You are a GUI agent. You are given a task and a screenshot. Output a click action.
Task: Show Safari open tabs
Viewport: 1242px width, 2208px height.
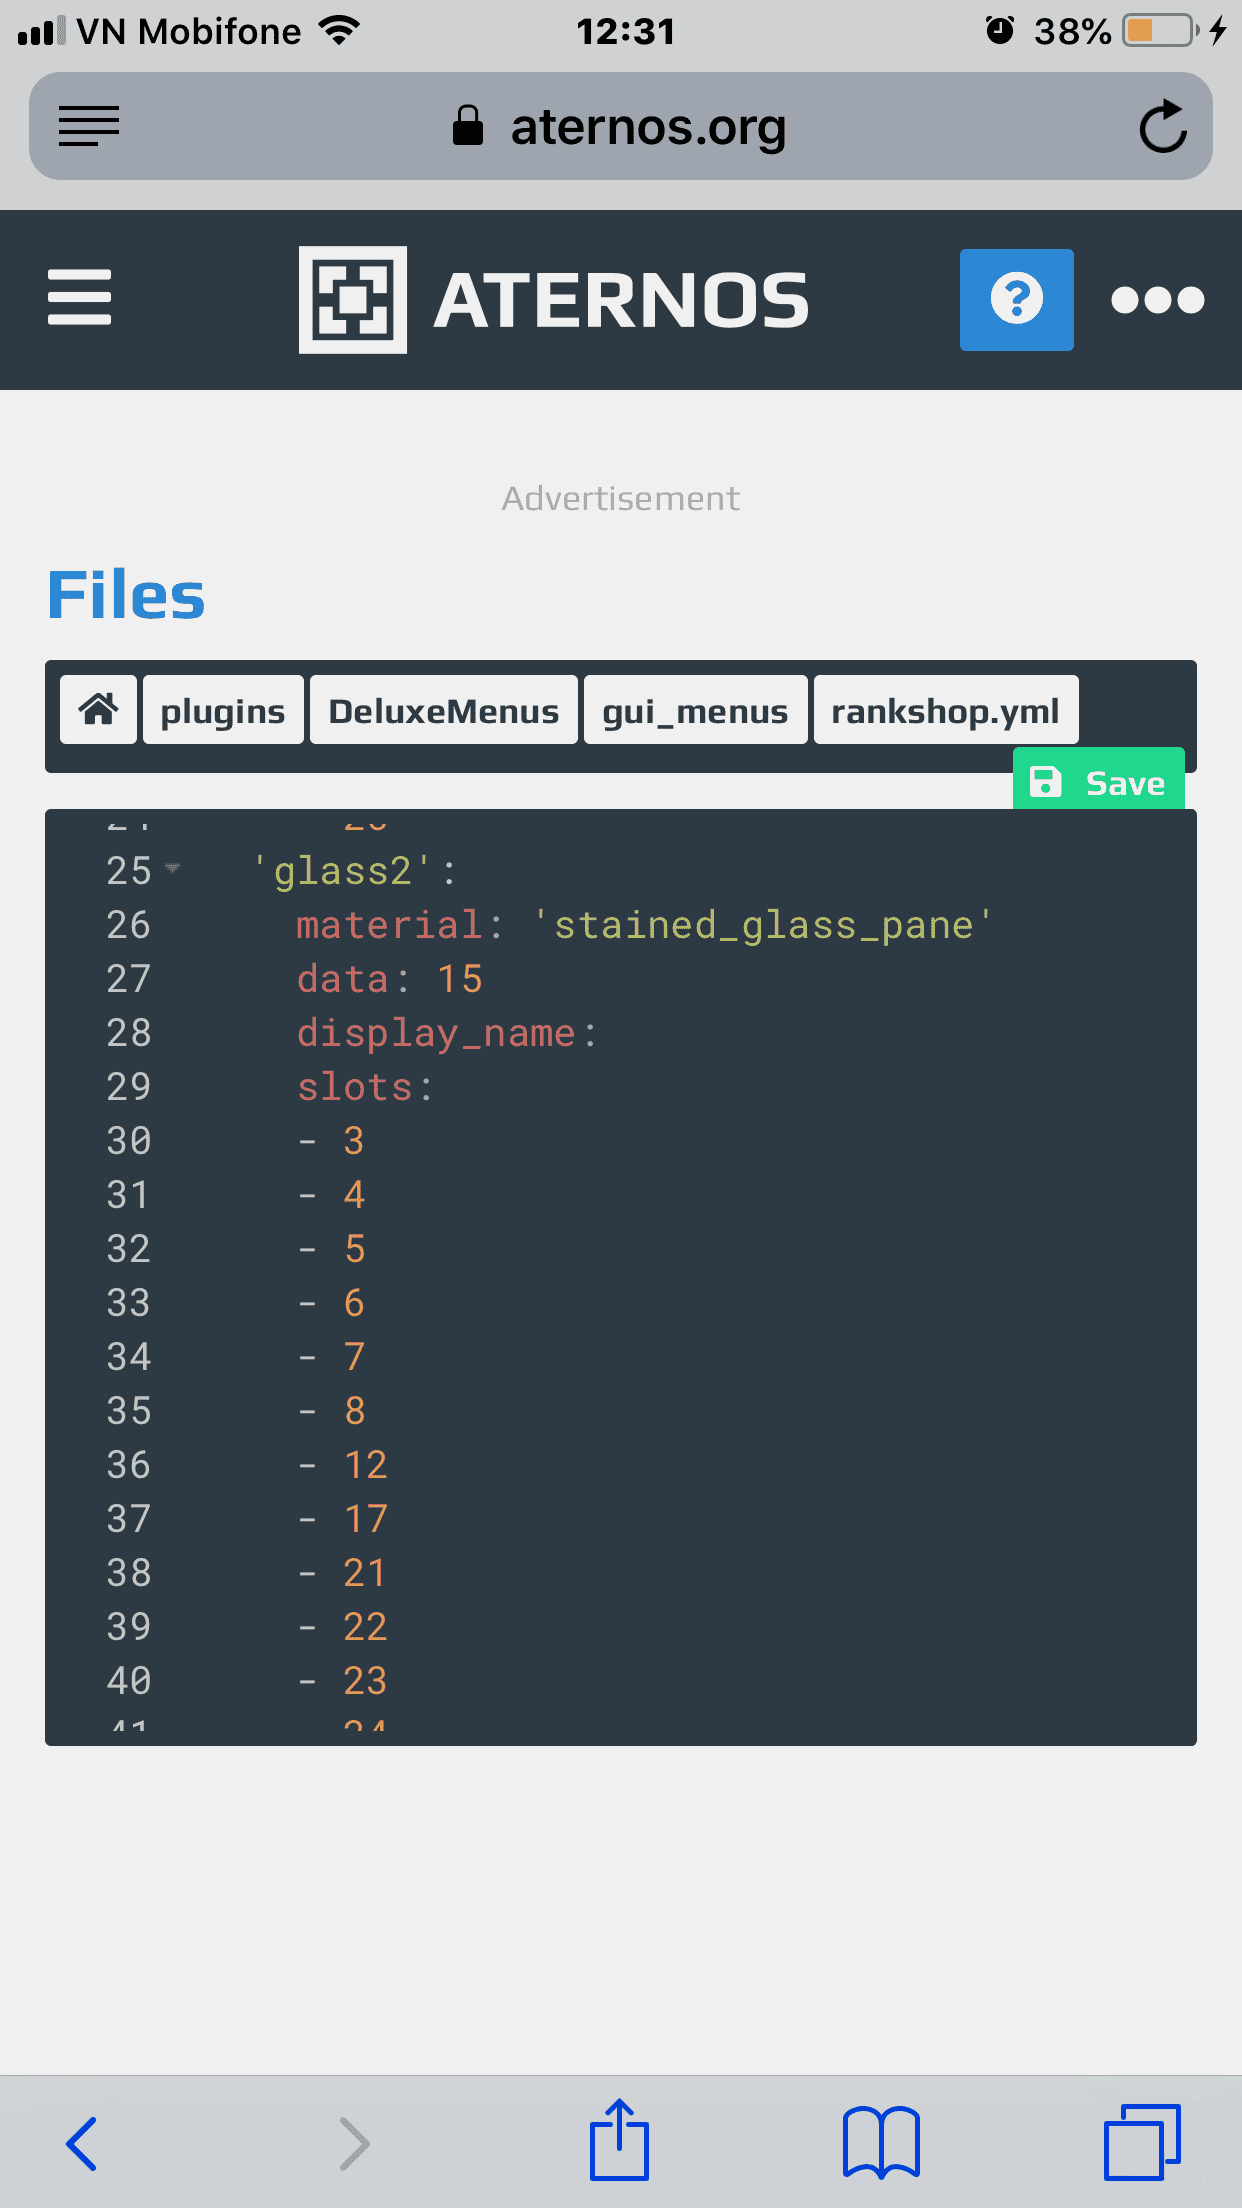pyautogui.click(x=1142, y=2142)
